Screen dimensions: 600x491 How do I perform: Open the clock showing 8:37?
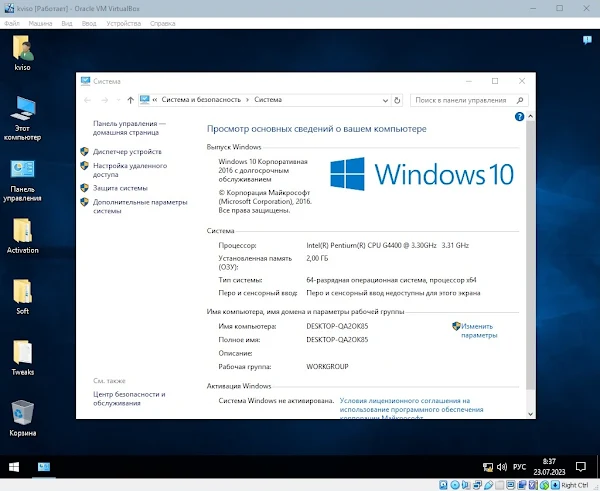tap(549, 467)
